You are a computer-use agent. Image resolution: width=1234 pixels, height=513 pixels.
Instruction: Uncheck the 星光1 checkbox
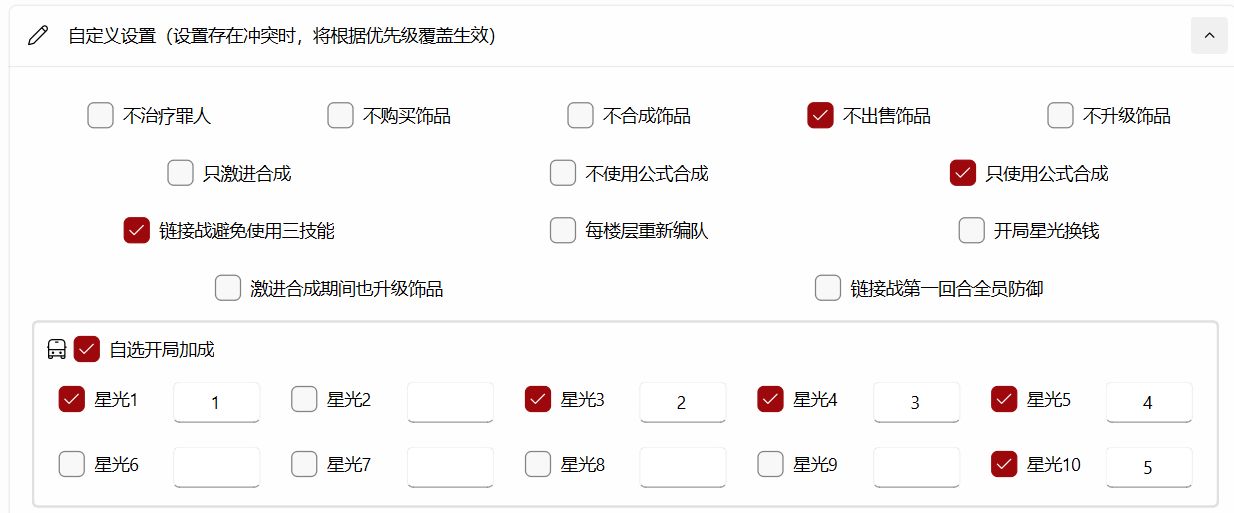pyautogui.click(x=72, y=400)
